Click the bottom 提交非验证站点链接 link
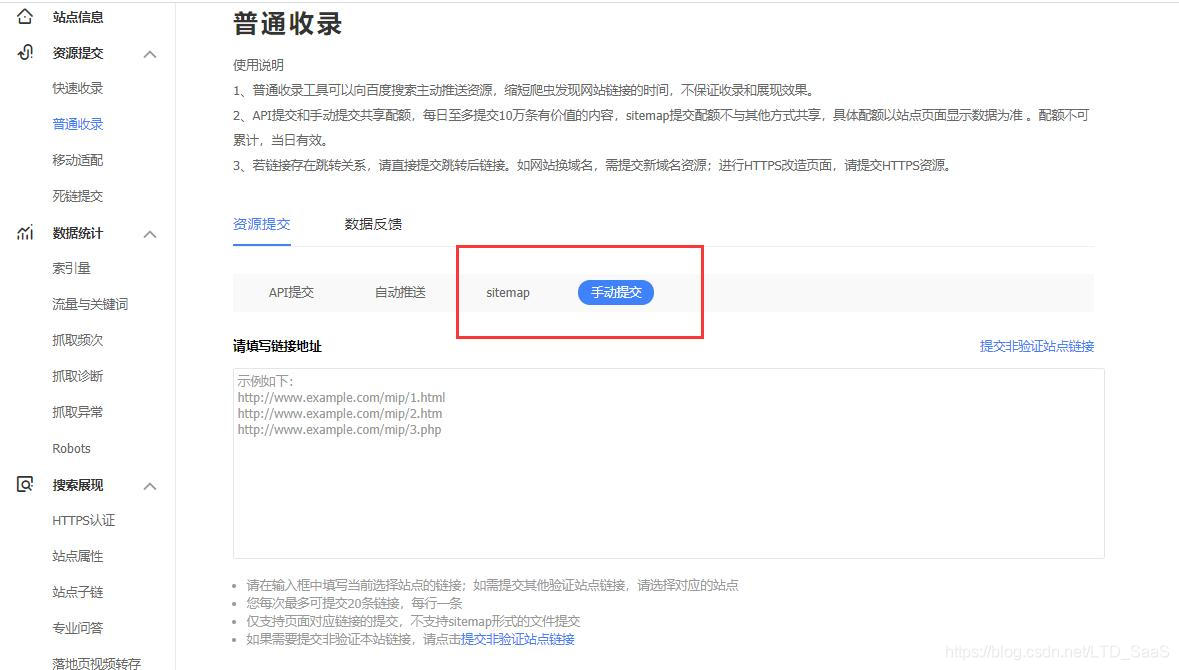The image size is (1179, 670). click(x=518, y=638)
